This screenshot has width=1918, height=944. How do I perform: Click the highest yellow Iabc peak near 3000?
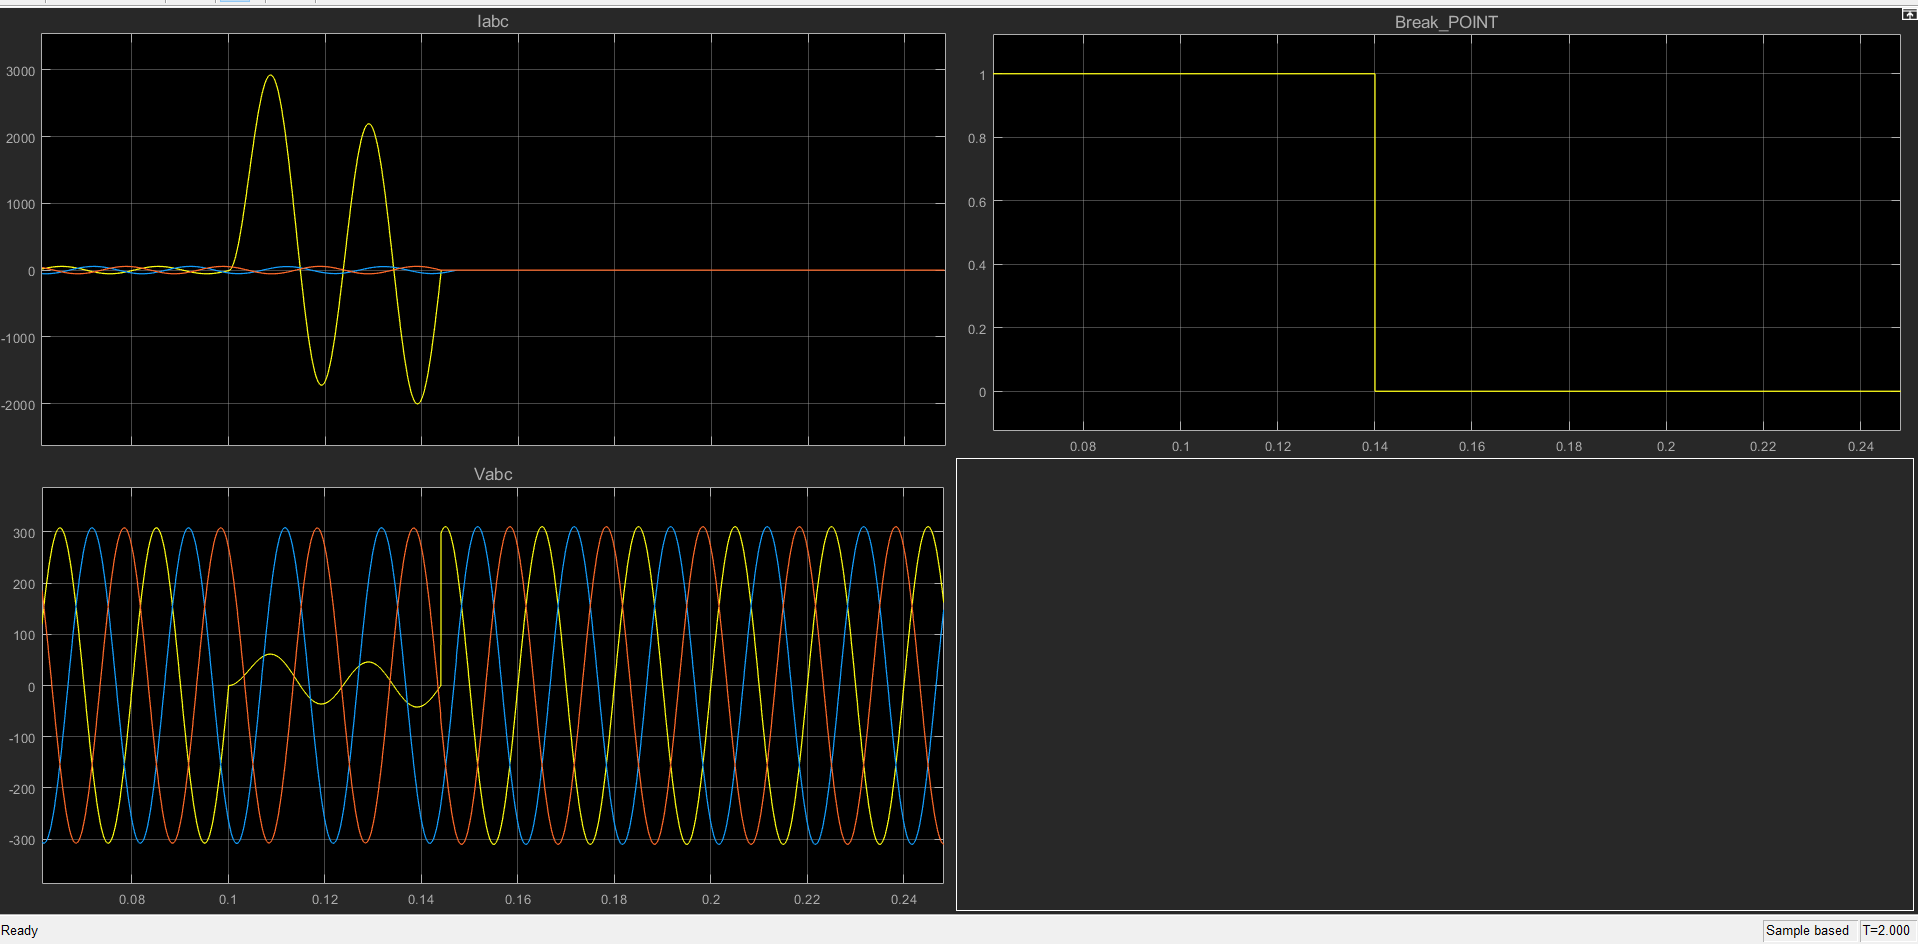pyautogui.click(x=270, y=76)
